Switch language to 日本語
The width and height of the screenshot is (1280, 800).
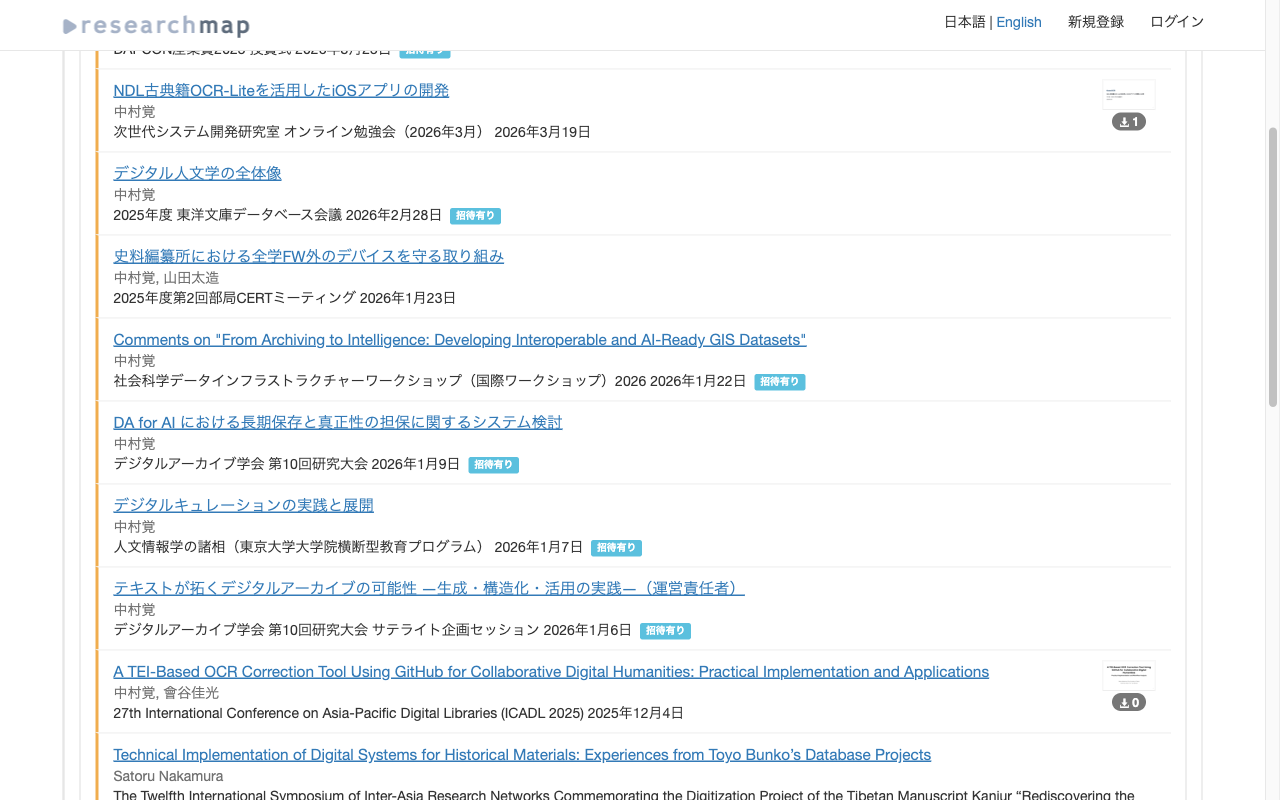(965, 22)
